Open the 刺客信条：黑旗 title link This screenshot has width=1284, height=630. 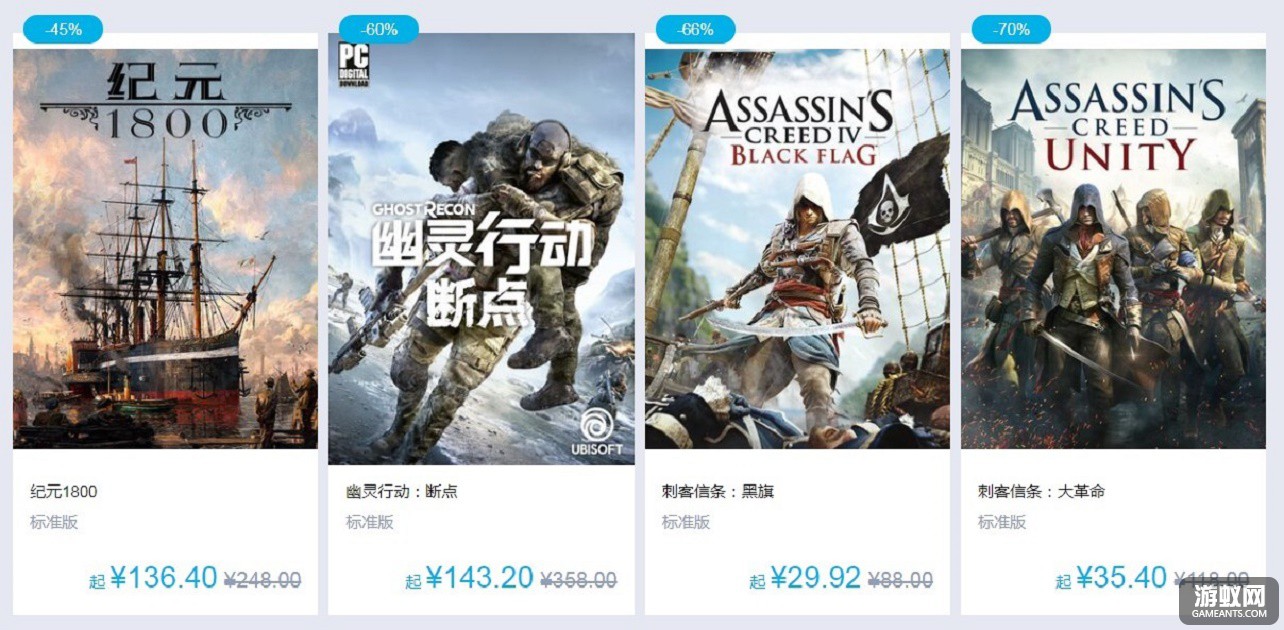(718, 491)
